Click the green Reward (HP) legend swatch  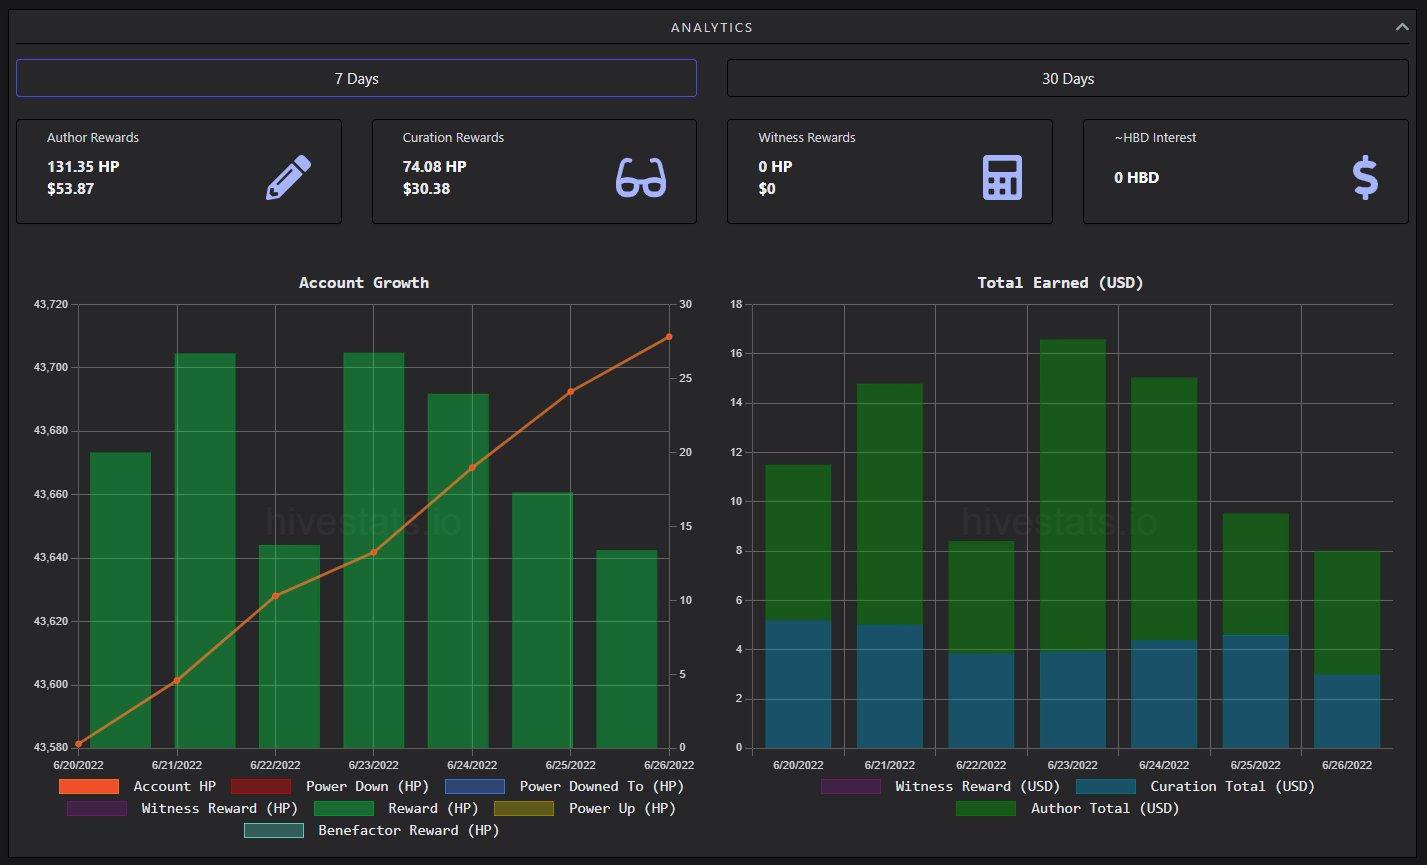coord(343,808)
